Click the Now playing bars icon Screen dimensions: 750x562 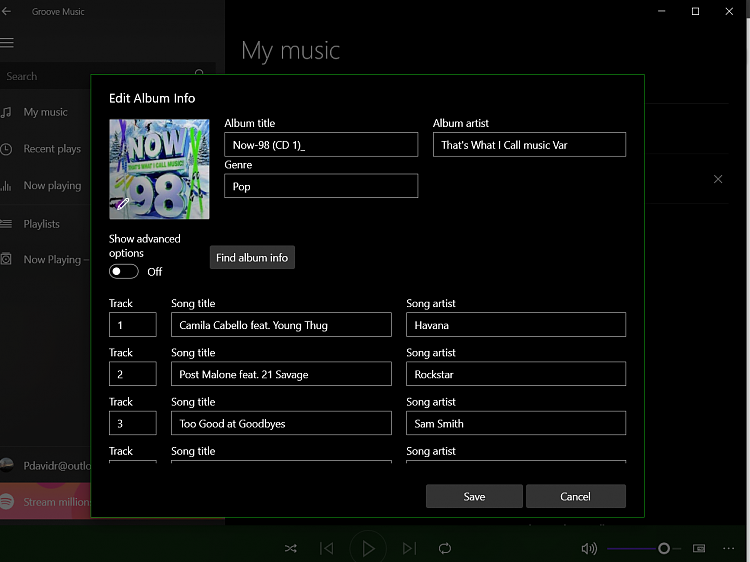click(6, 186)
